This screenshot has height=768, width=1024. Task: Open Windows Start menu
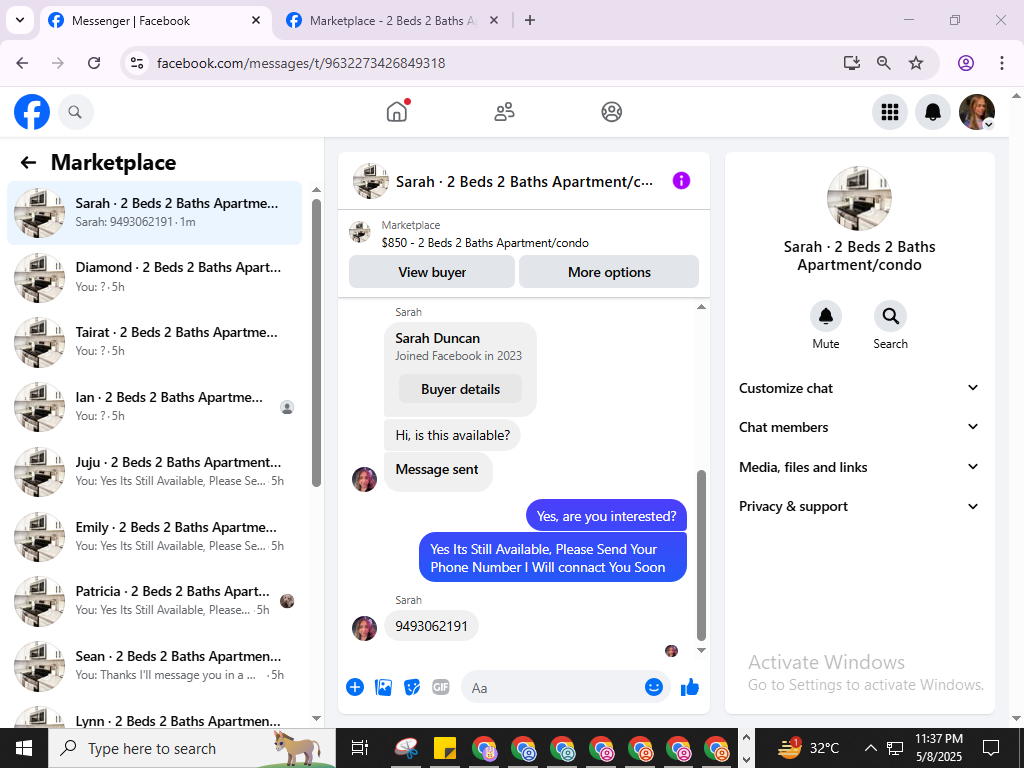pos(24,748)
